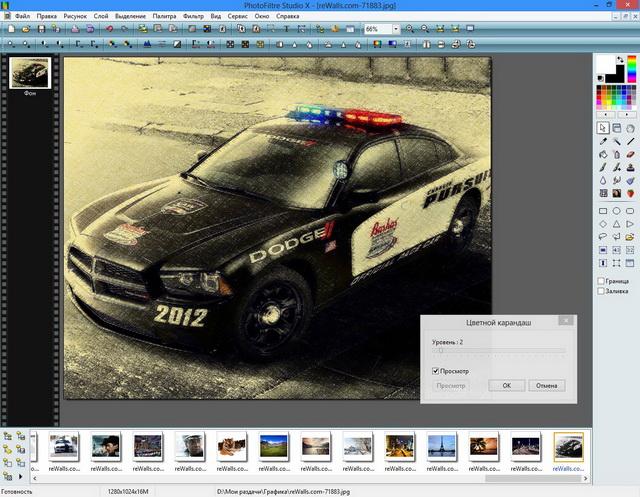Select the tiger image thumbnail
This screenshot has height=497, width=640.
(x=231, y=446)
